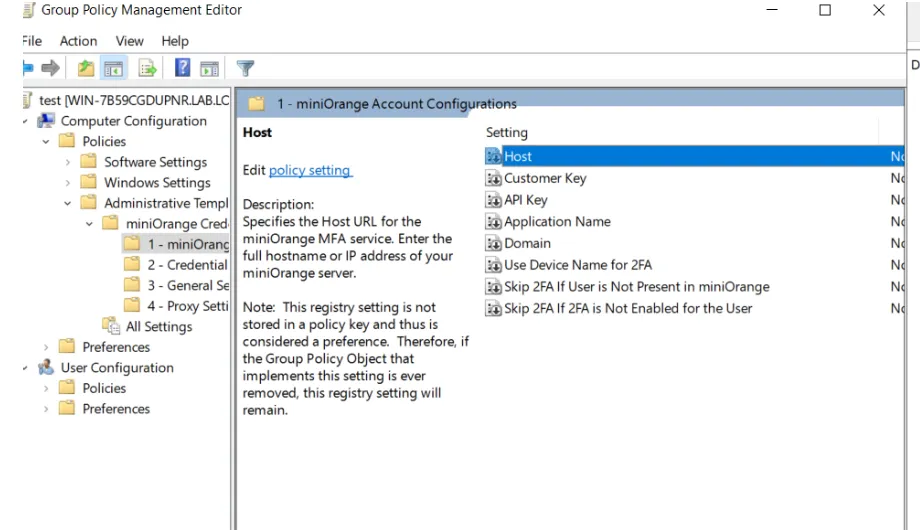This screenshot has height=530, width=920.
Task: Select Skip 2FA If 2FA is Not Enabled
Action: [x=628, y=308]
